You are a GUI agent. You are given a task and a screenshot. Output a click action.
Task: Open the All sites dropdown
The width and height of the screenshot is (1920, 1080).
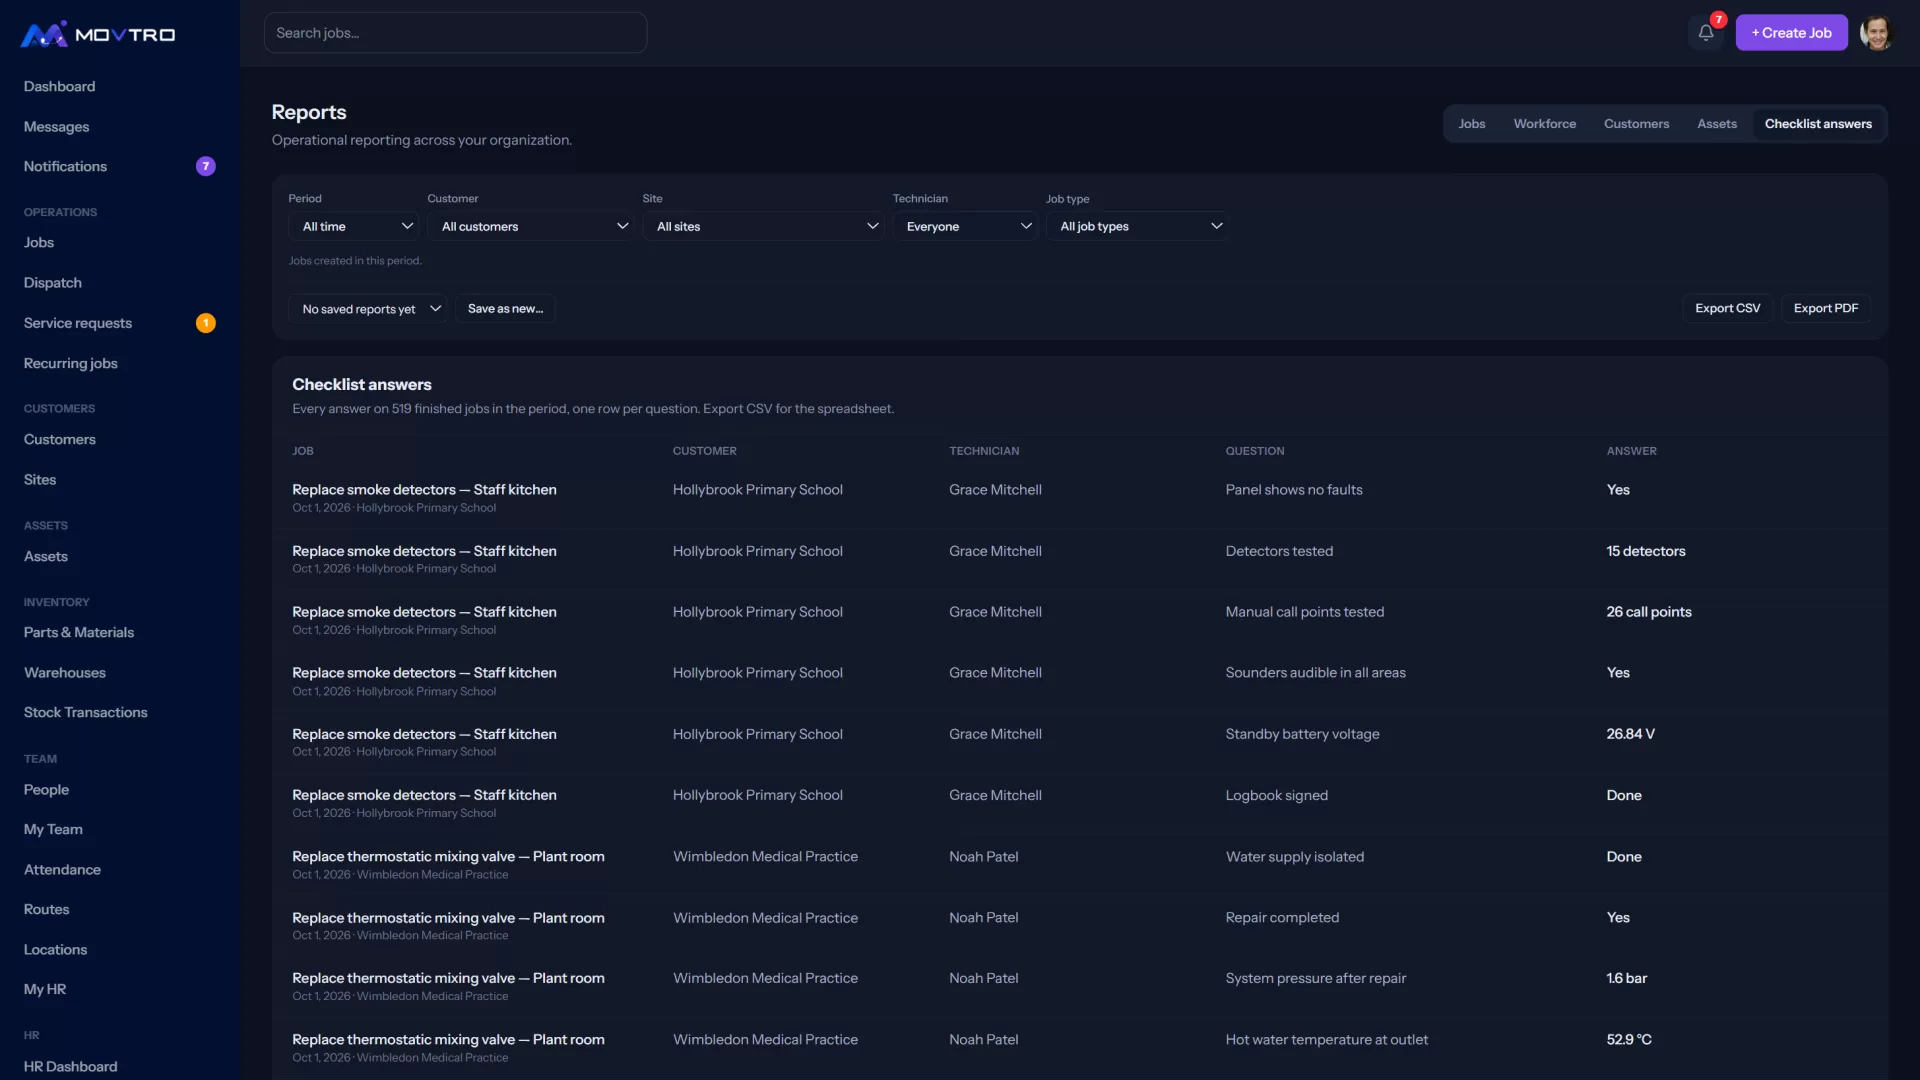tap(765, 227)
